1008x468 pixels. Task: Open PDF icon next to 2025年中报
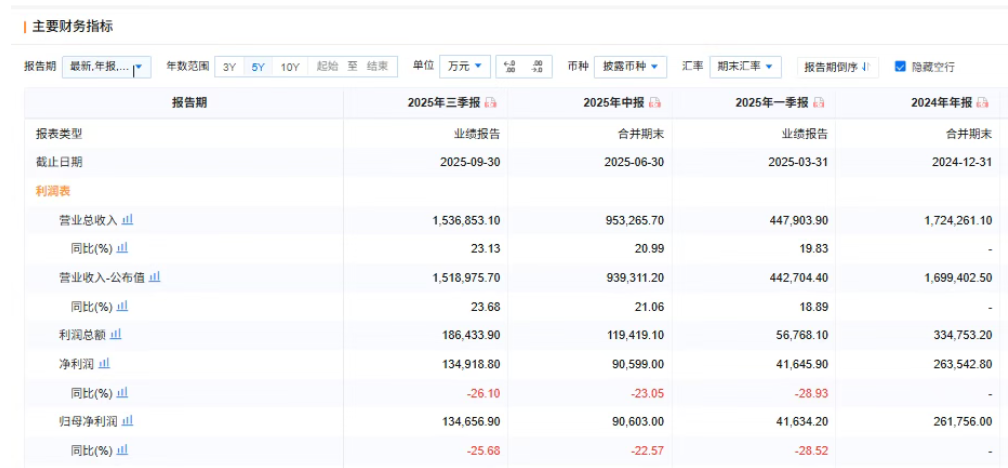click(x=655, y=103)
